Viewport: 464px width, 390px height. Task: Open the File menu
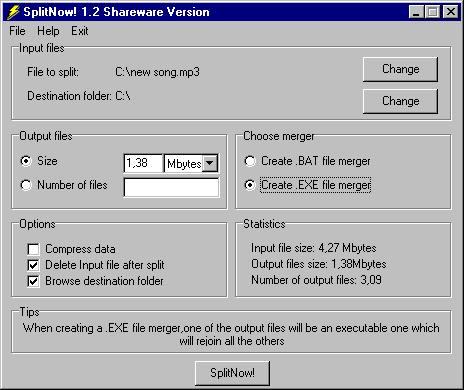(17, 31)
